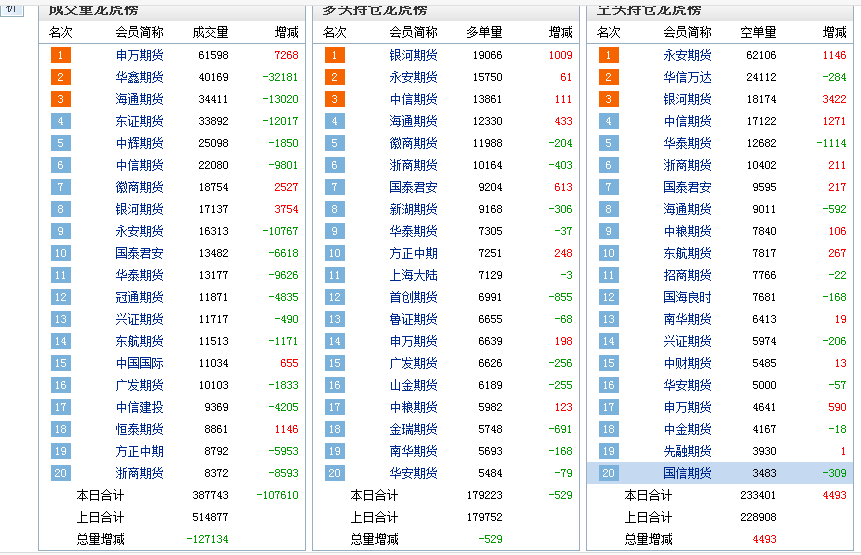Click 中金期货 member link

pos(687,429)
